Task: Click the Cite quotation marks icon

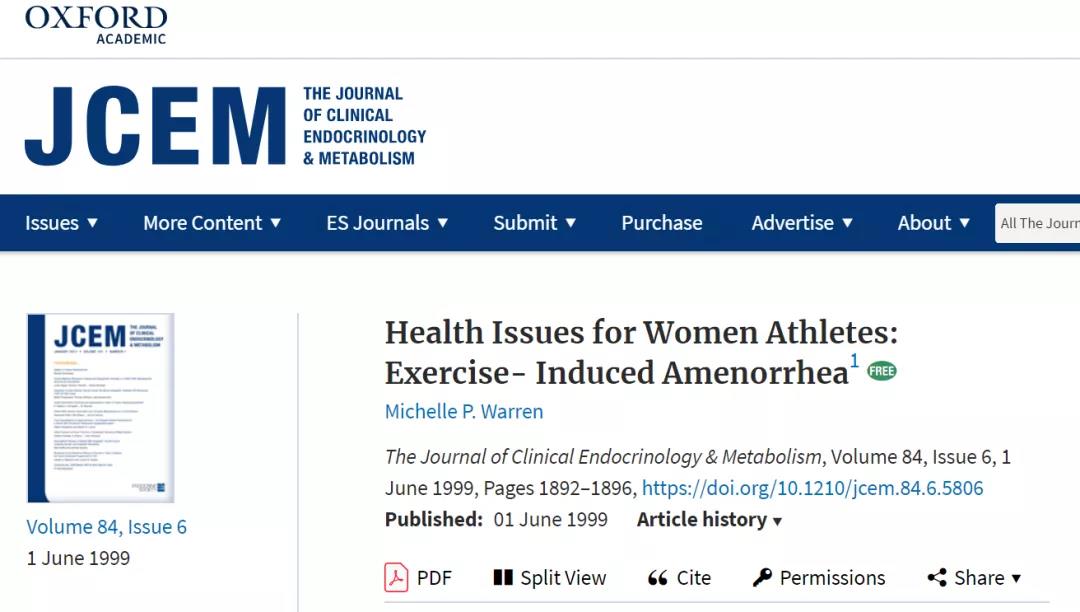Action: point(658,578)
